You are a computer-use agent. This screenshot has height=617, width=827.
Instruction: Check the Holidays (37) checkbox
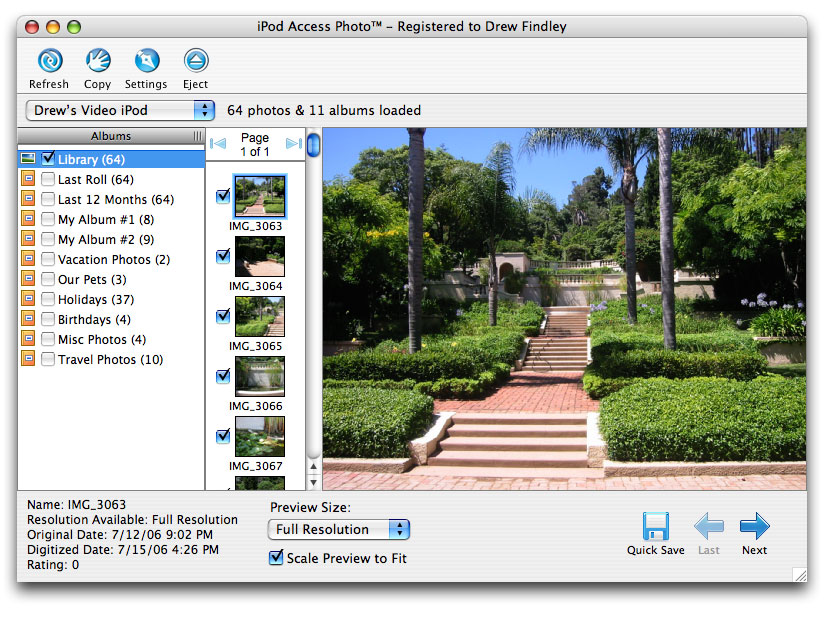point(48,300)
